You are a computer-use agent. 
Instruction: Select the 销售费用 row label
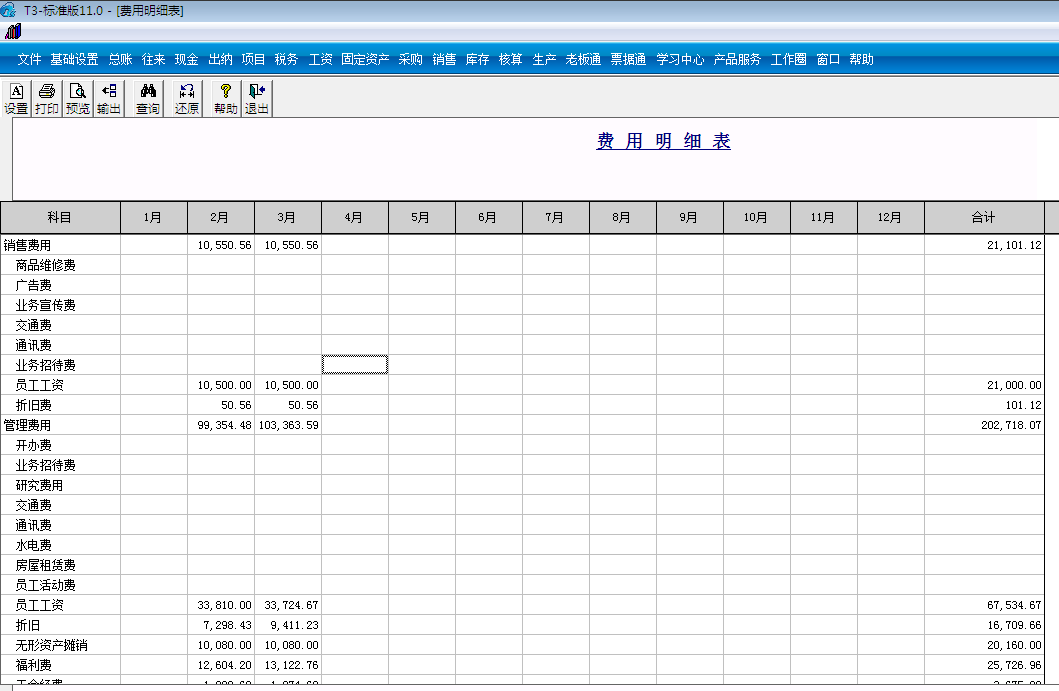click(x=30, y=244)
